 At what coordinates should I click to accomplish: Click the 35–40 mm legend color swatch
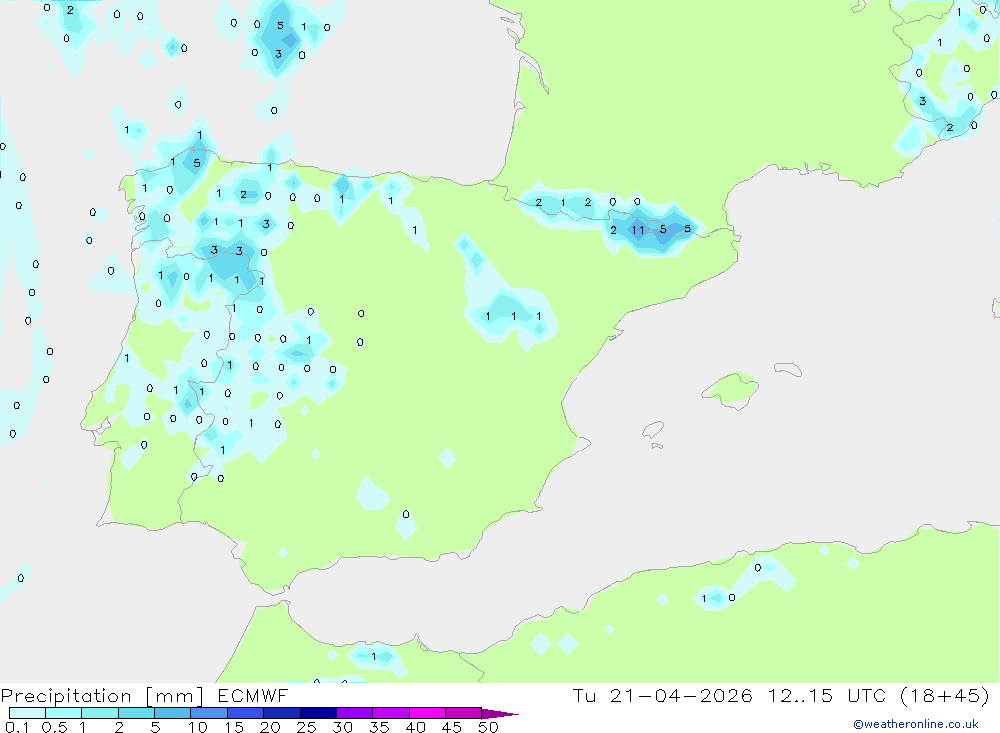tap(391, 713)
